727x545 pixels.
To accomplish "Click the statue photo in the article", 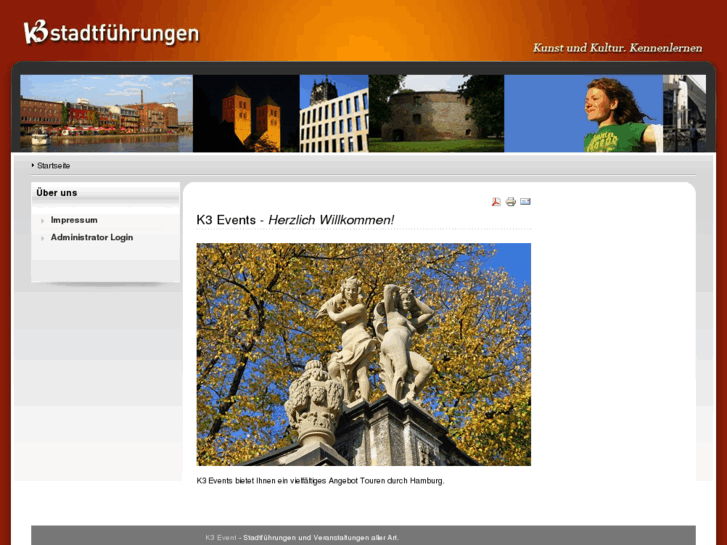I will [364, 354].
